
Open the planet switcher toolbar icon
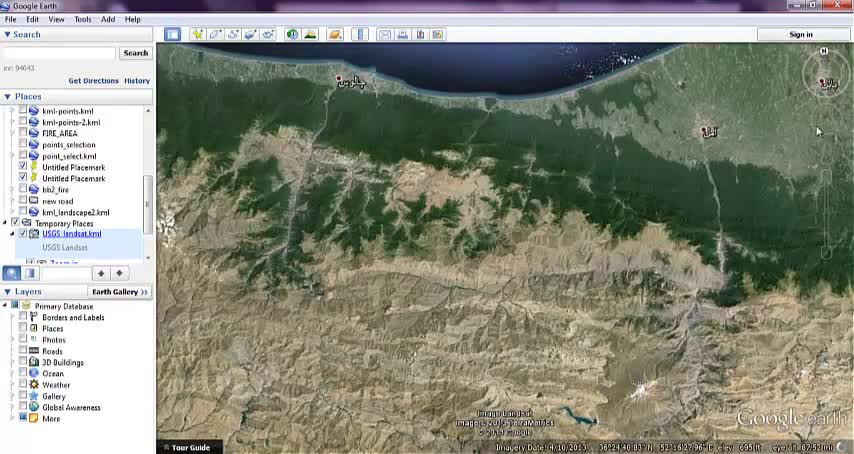[335, 34]
